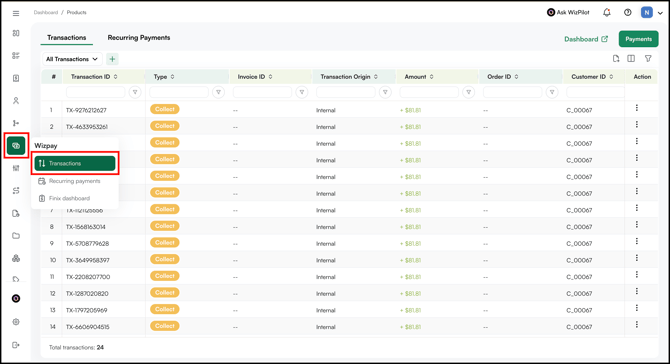Click the Amount filter input field
Viewport: 670px width, 364px height.
tap(429, 92)
